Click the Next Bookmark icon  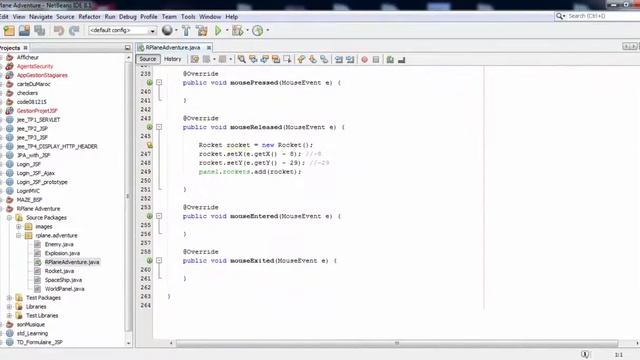coord(313,60)
